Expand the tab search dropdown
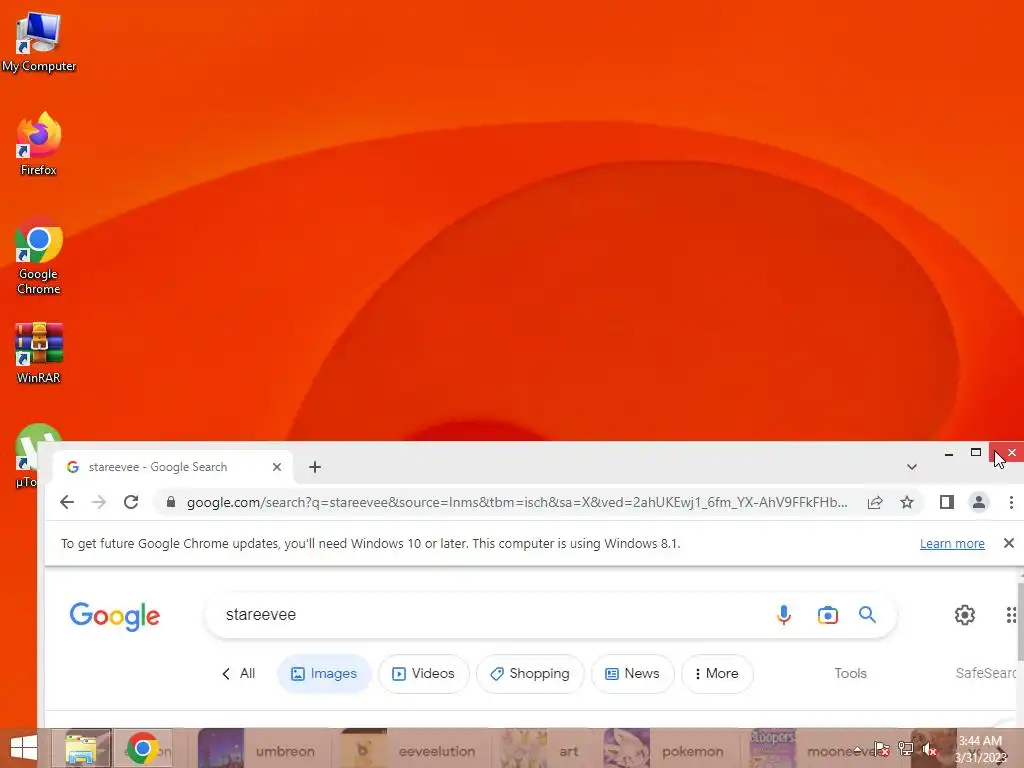 click(912, 467)
